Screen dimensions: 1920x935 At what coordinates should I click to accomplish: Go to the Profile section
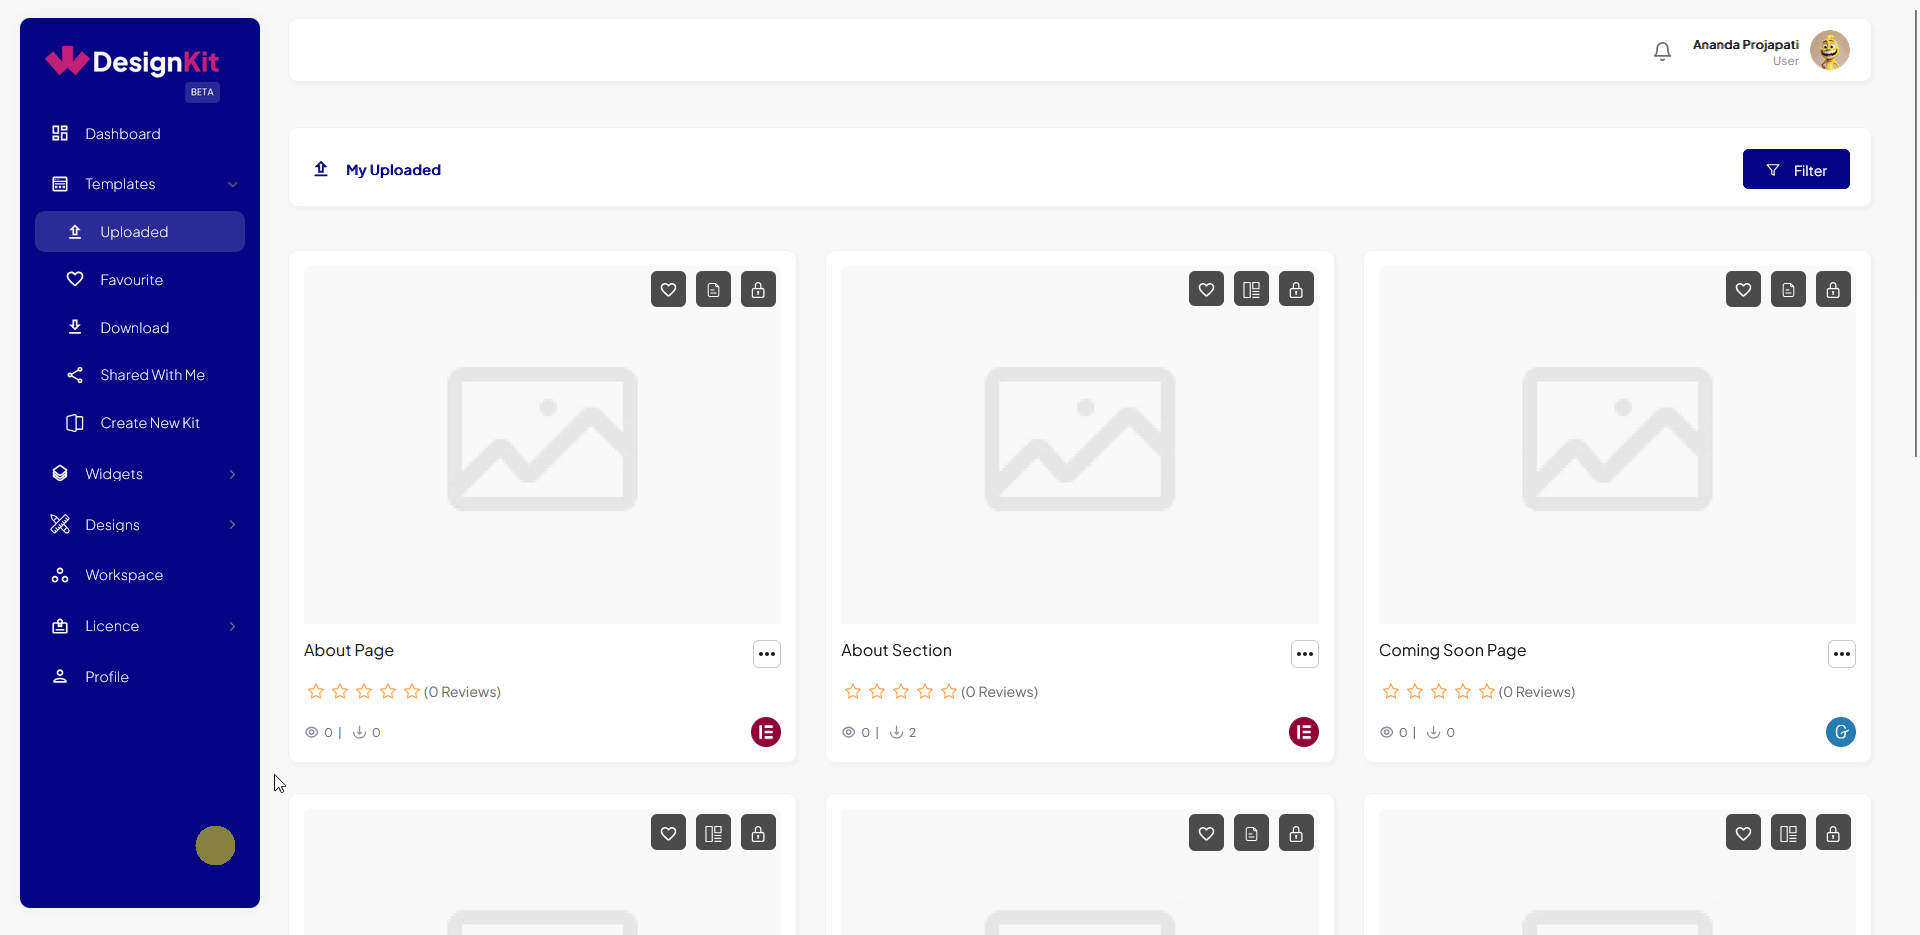click(107, 676)
